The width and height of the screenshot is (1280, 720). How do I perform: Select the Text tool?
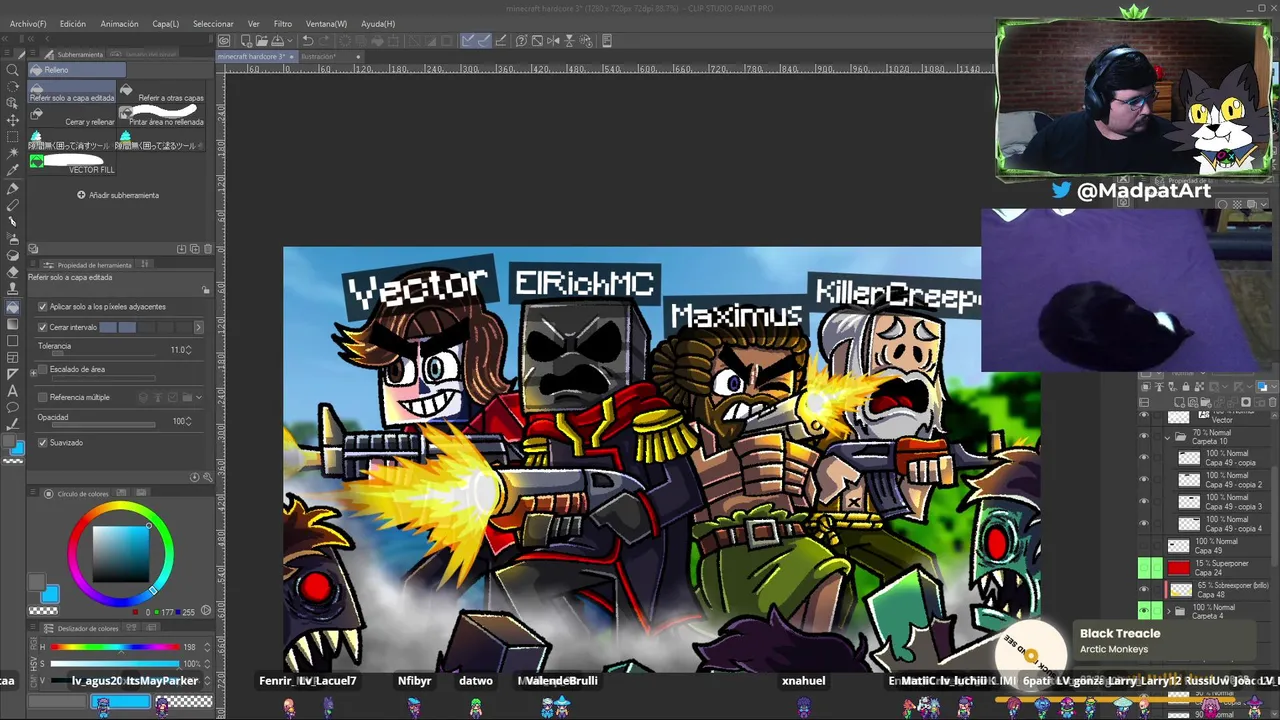tap(12, 391)
